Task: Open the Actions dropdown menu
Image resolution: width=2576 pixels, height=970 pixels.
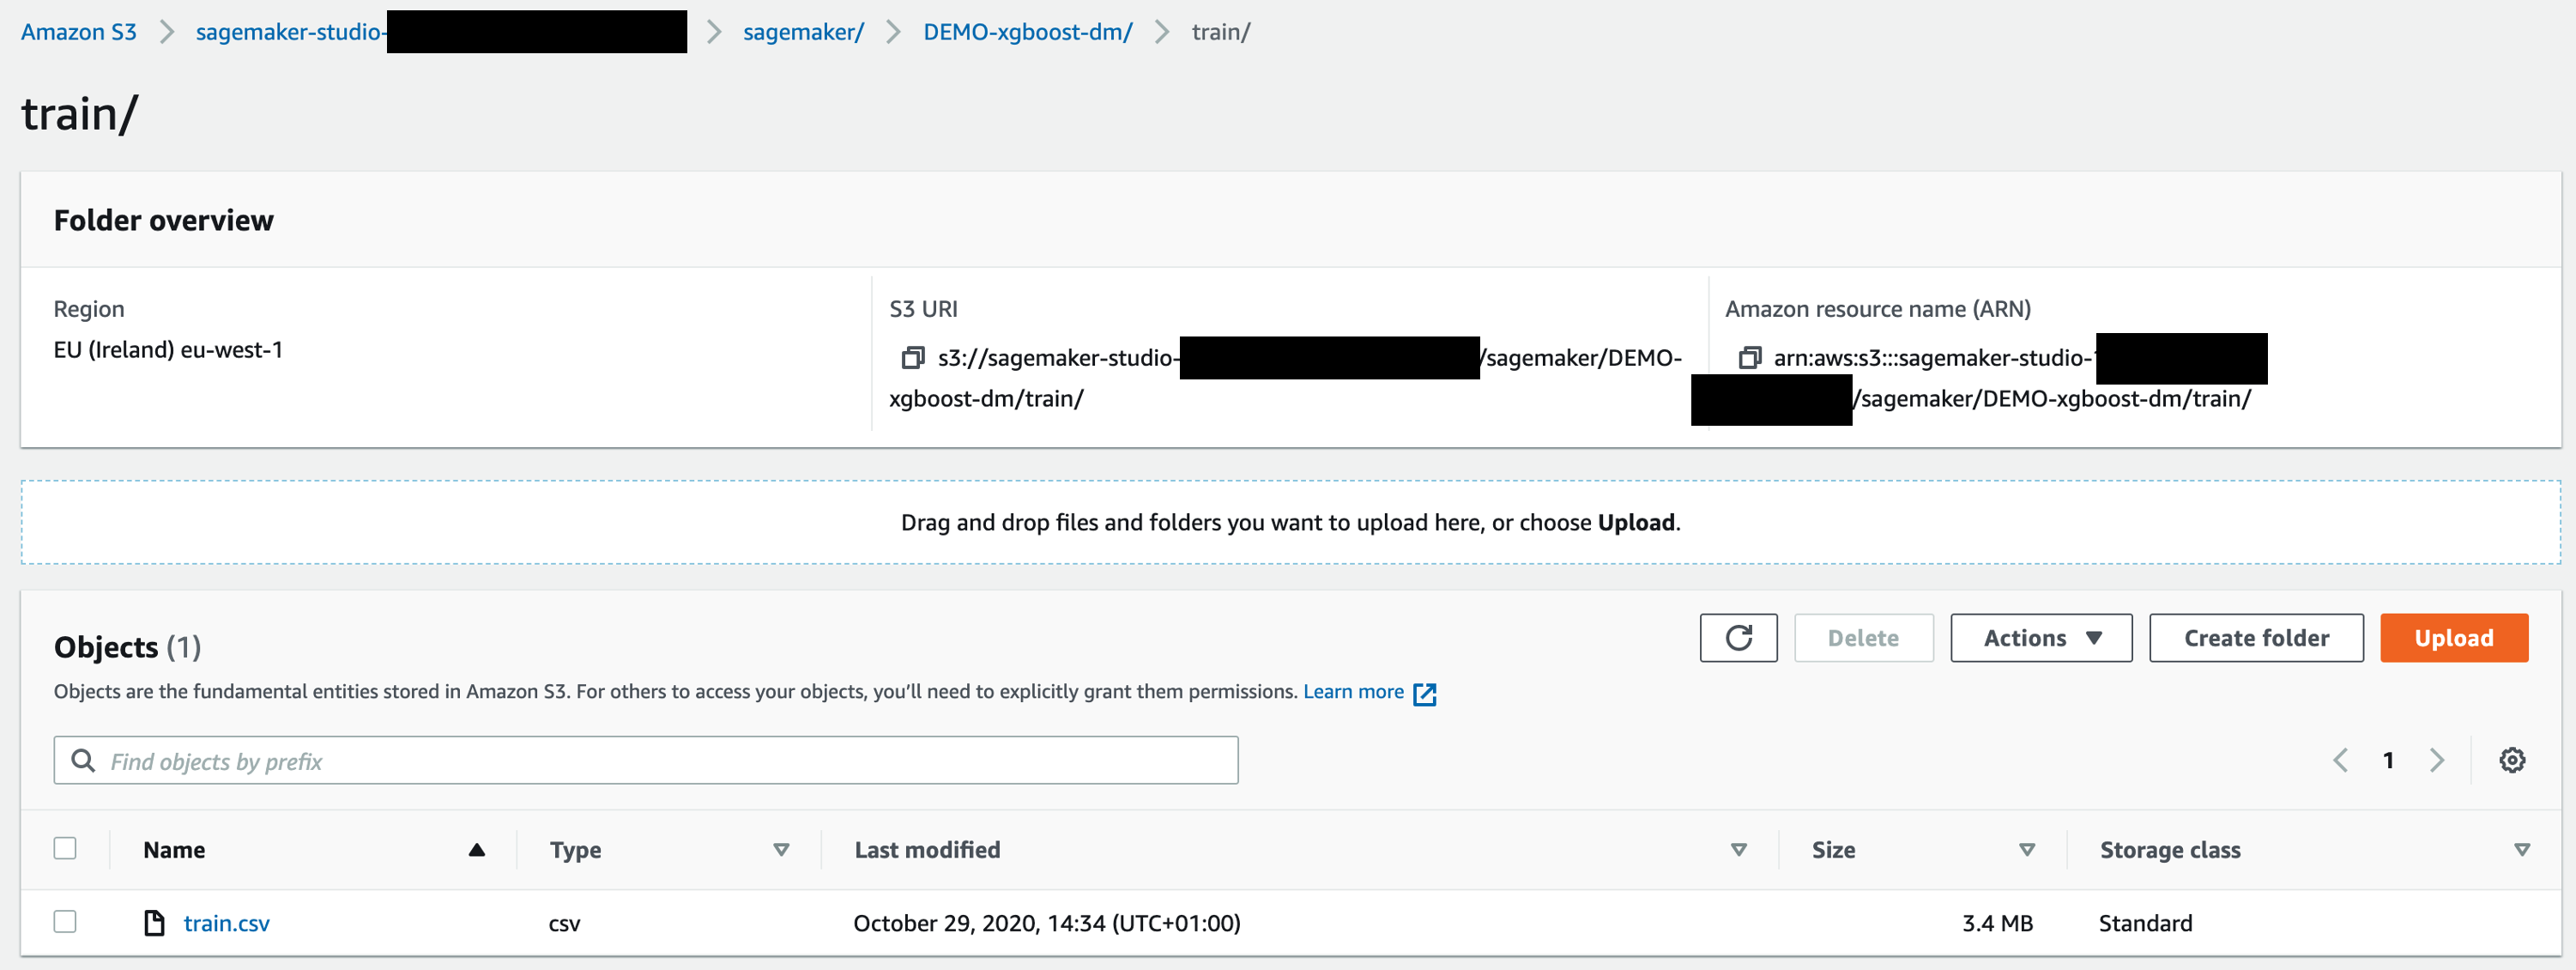Action: [2040, 638]
